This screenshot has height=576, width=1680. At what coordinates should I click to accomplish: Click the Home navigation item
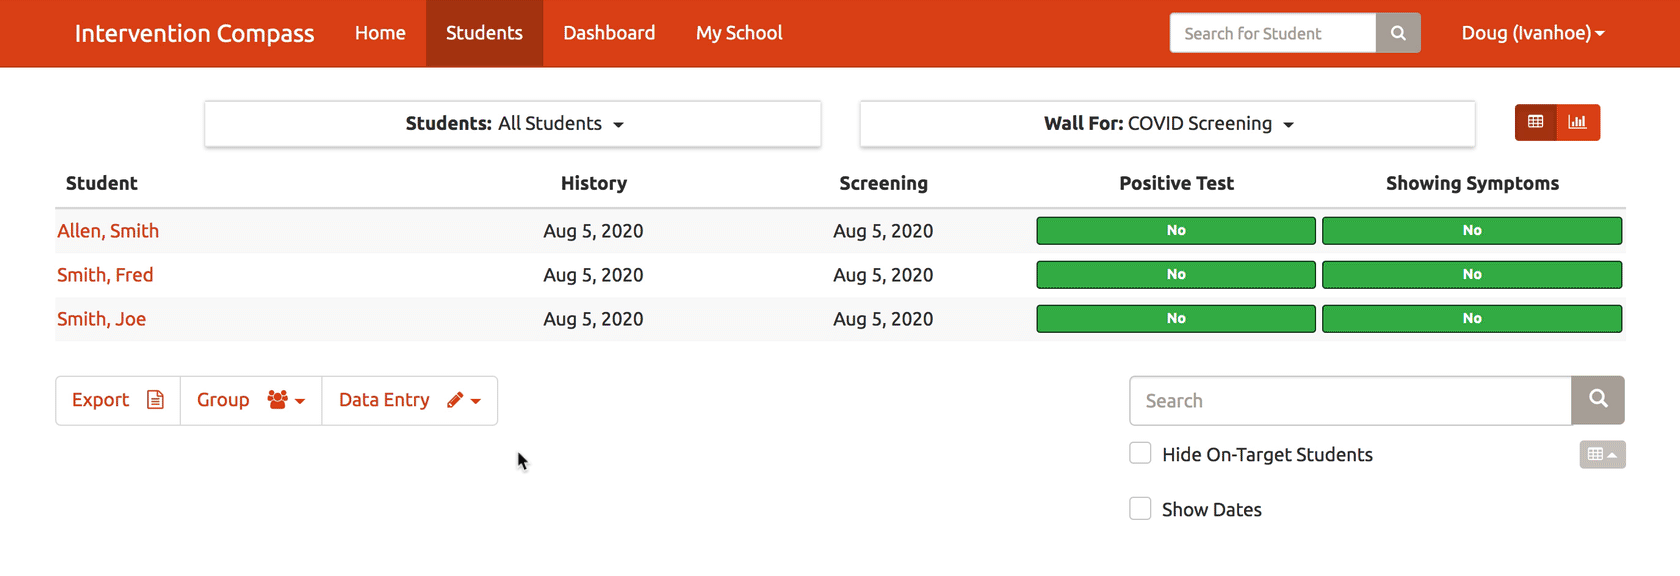[380, 33]
